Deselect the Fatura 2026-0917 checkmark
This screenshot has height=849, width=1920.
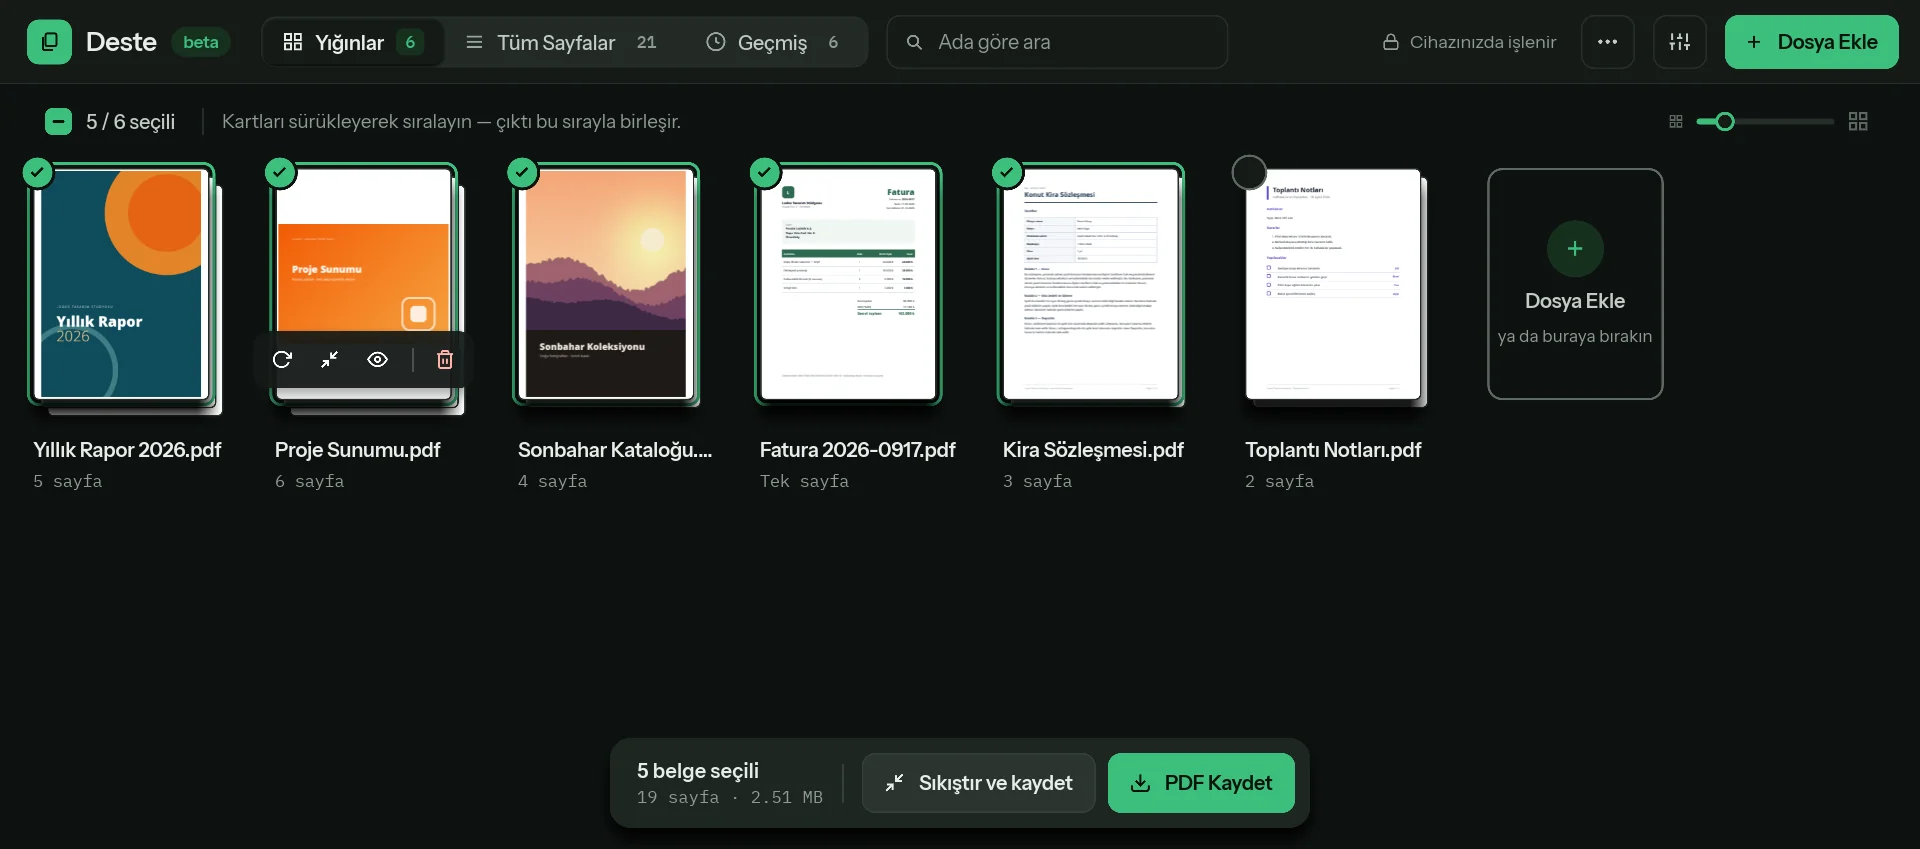765,173
